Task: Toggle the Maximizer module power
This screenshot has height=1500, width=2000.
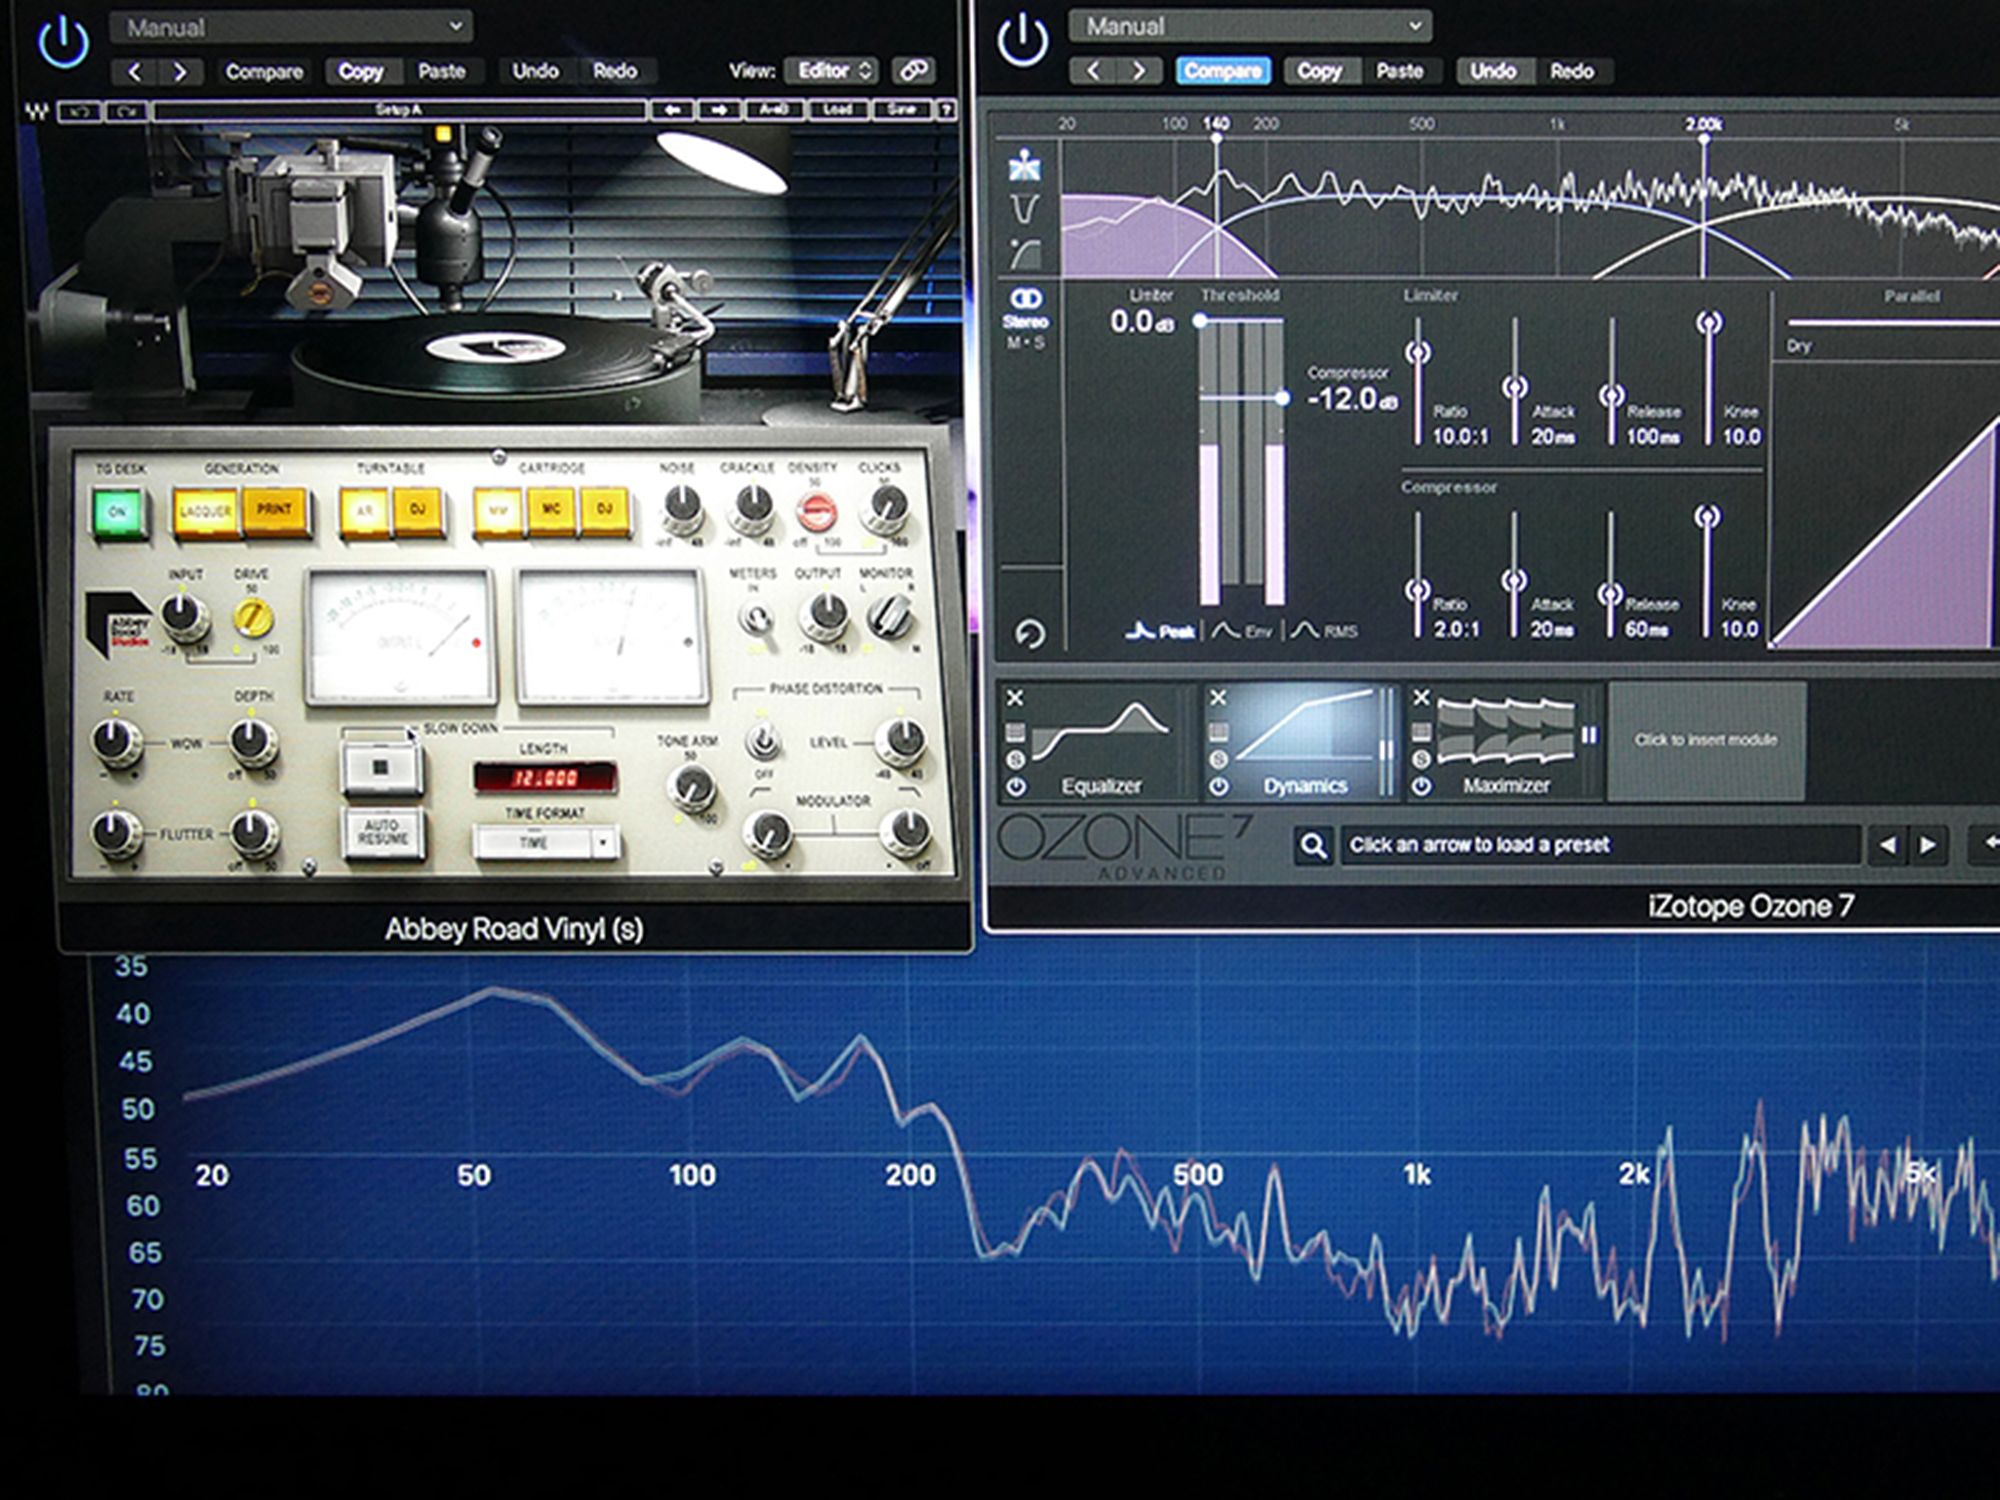Action: [1421, 787]
